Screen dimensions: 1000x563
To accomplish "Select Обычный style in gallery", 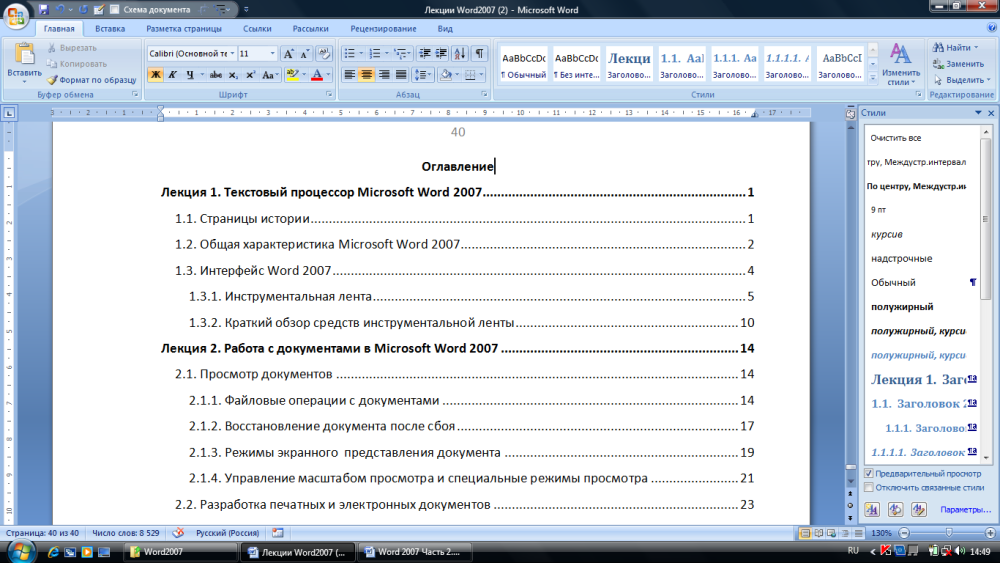I will tap(524, 64).
